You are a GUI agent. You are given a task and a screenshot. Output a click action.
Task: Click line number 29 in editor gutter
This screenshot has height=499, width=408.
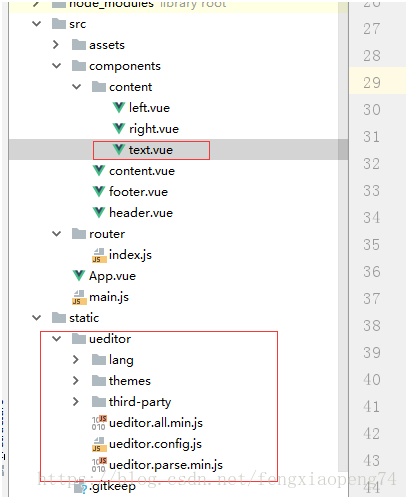pyautogui.click(x=372, y=83)
